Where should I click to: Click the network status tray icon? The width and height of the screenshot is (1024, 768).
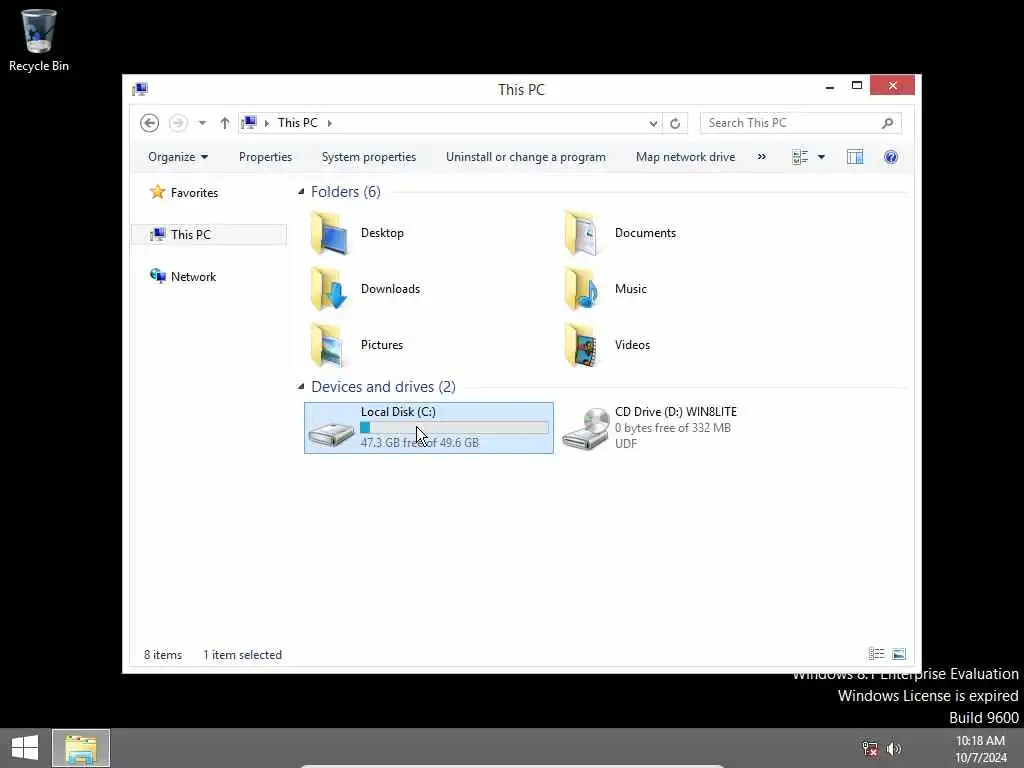click(x=870, y=749)
